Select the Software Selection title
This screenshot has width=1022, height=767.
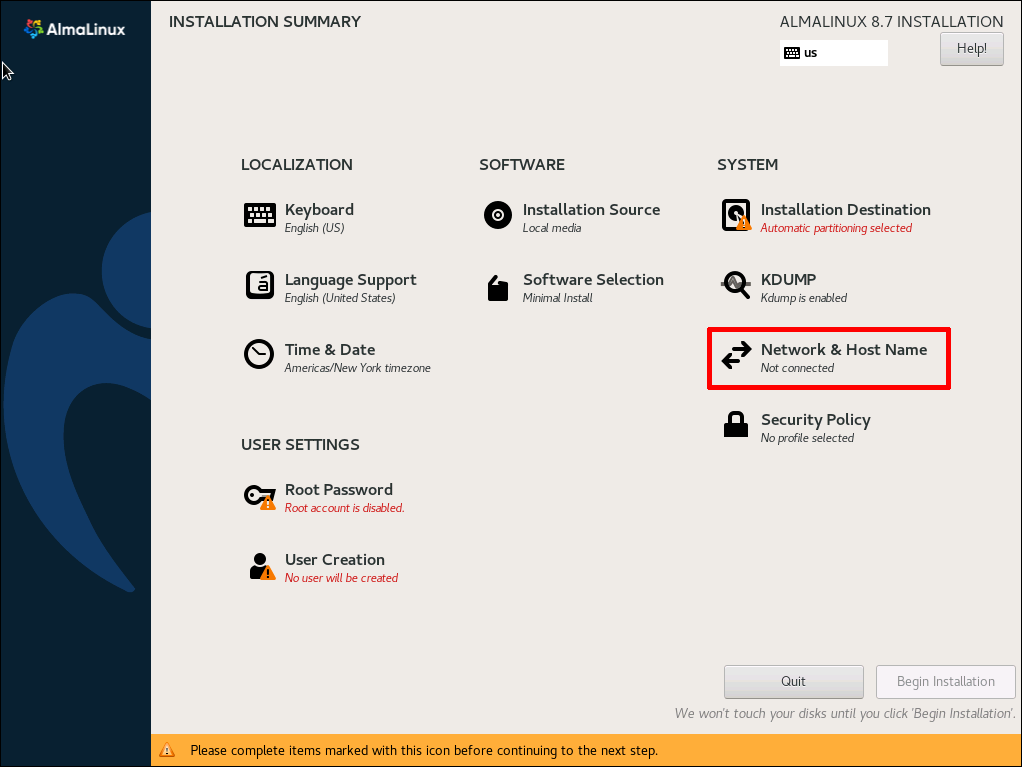[x=593, y=280]
